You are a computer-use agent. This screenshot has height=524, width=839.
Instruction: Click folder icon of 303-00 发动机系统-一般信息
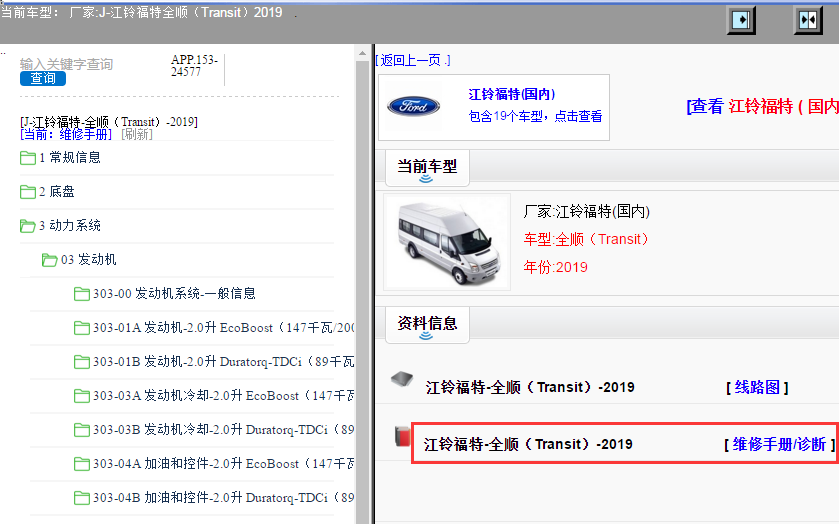[x=81, y=294]
